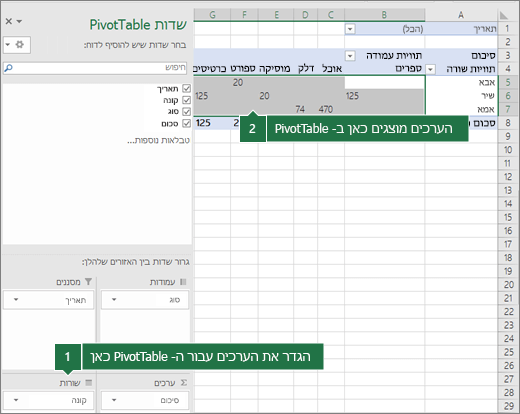Image resolution: width=520 pixels, height=414 pixels.
Task: Toggle the סכום field checkbox
Action: coord(187,123)
